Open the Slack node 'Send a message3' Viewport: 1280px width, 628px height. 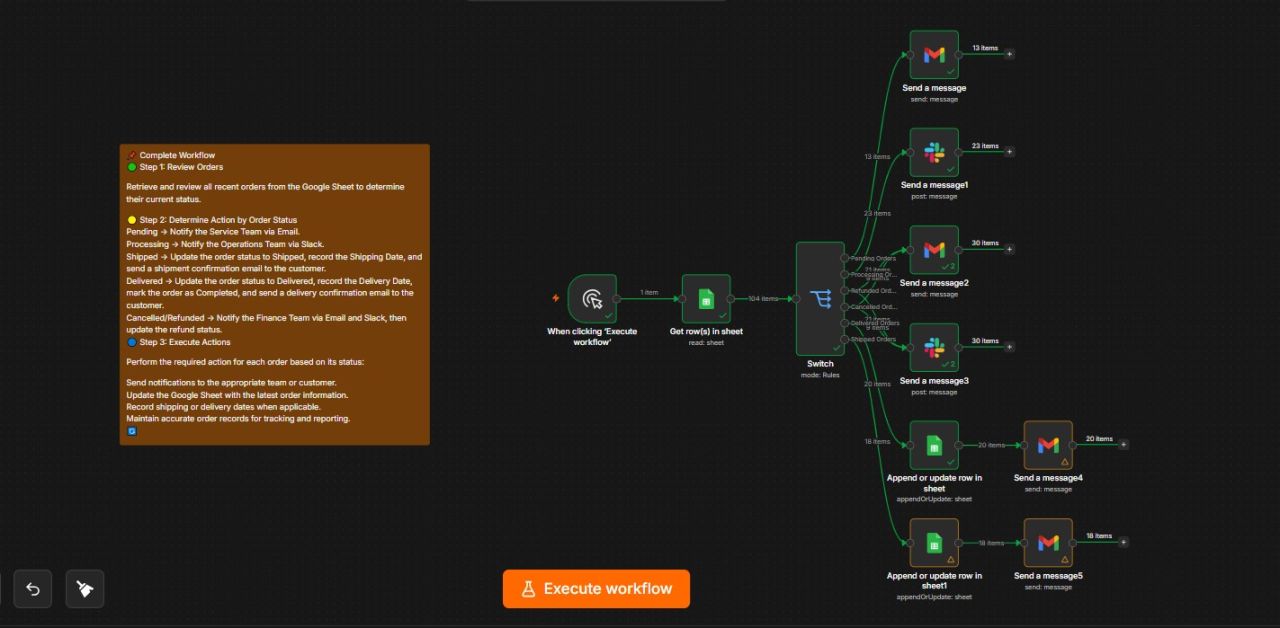coord(934,348)
